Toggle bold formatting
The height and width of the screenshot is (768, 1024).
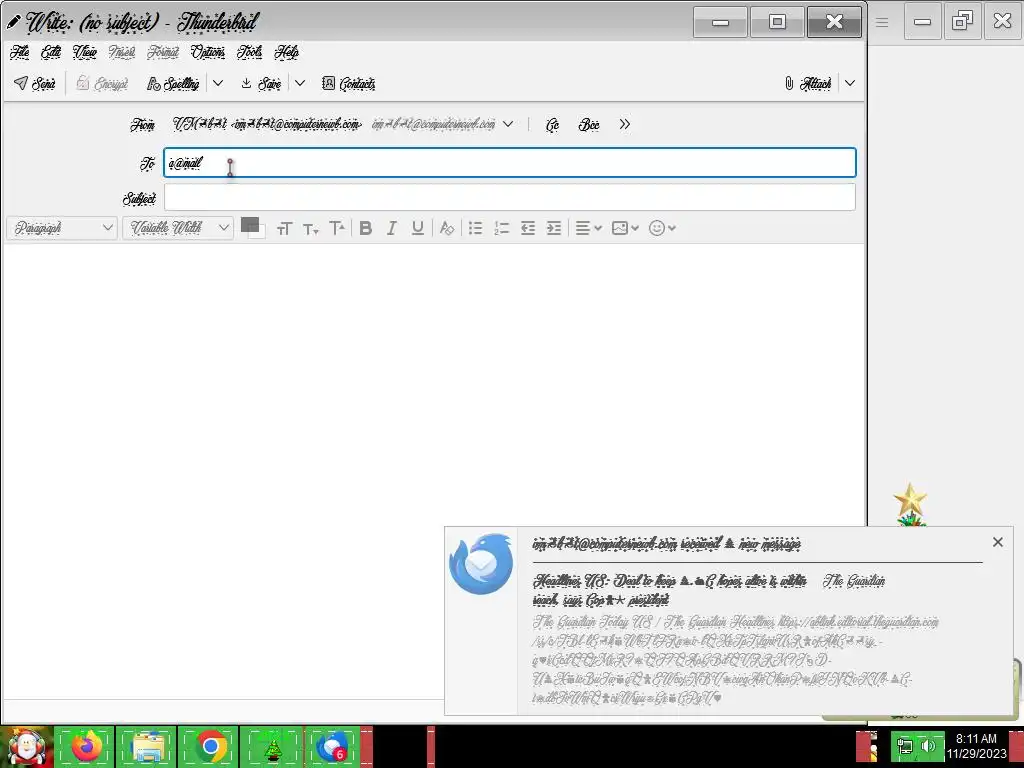click(x=366, y=228)
